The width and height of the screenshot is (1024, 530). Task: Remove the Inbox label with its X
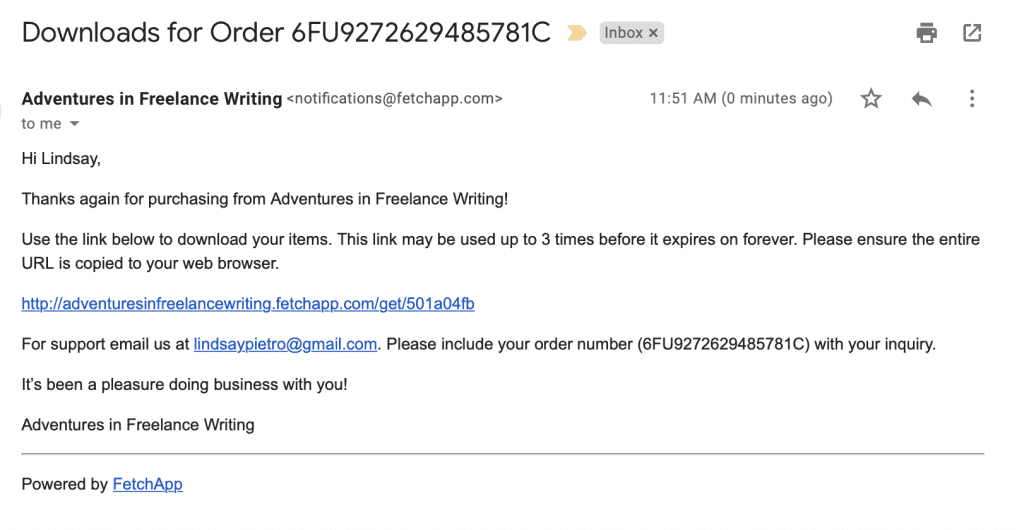654,33
